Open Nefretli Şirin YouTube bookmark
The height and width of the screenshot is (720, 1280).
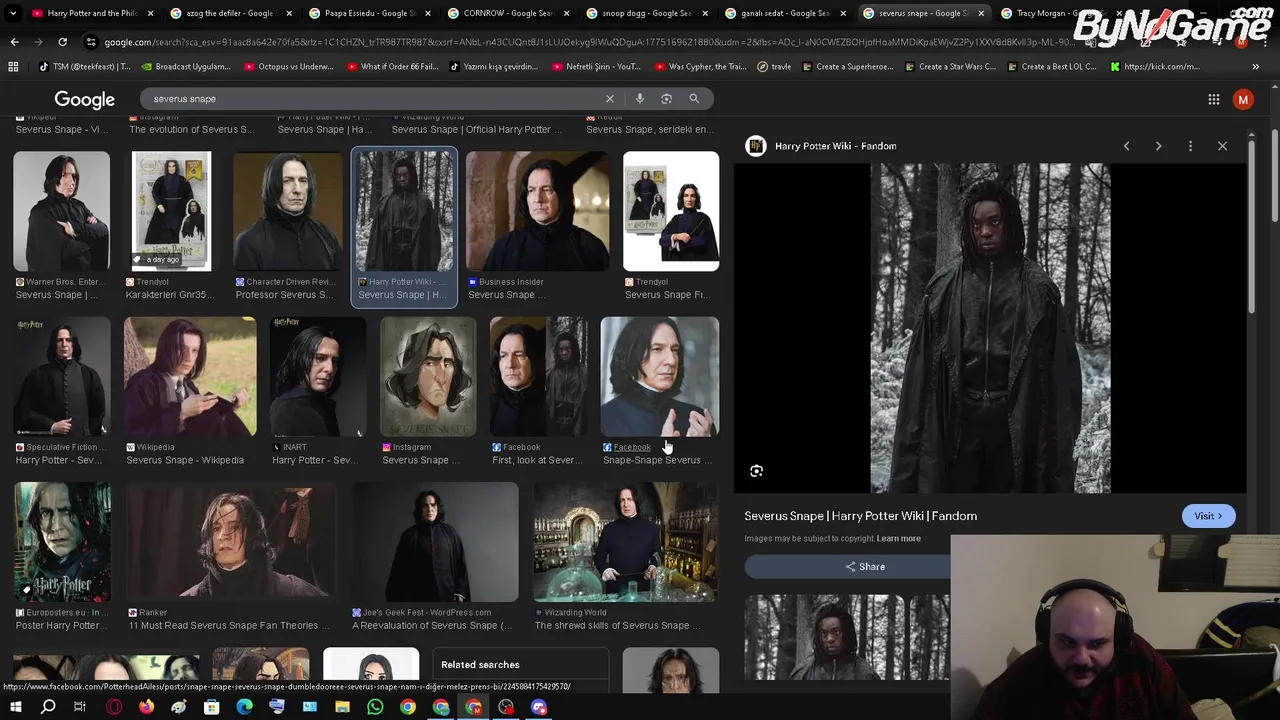pos(595,67)
